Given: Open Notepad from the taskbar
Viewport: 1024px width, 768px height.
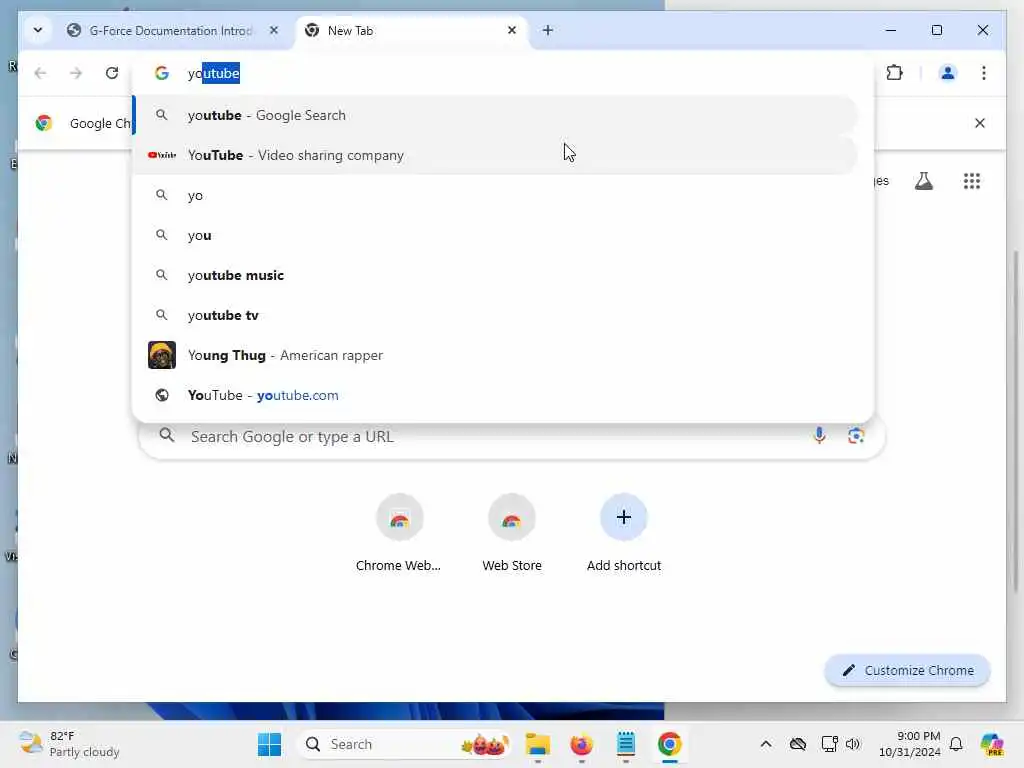Looking at the screenshot, I should [626, 744].
